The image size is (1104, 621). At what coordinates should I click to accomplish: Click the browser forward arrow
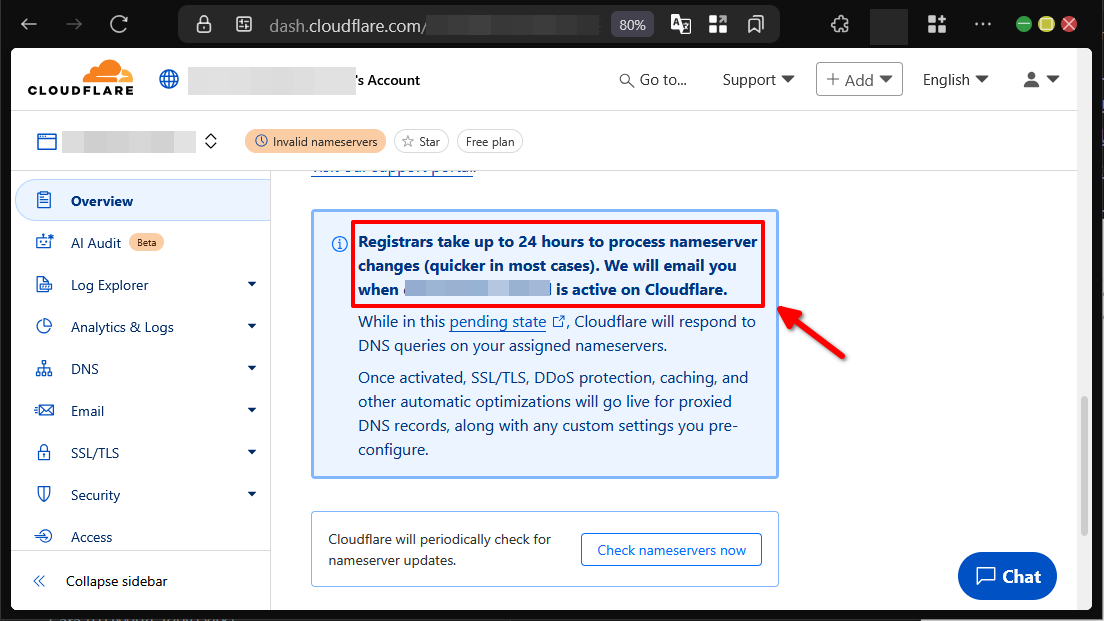pyautogui.click(x=74, y=25)
